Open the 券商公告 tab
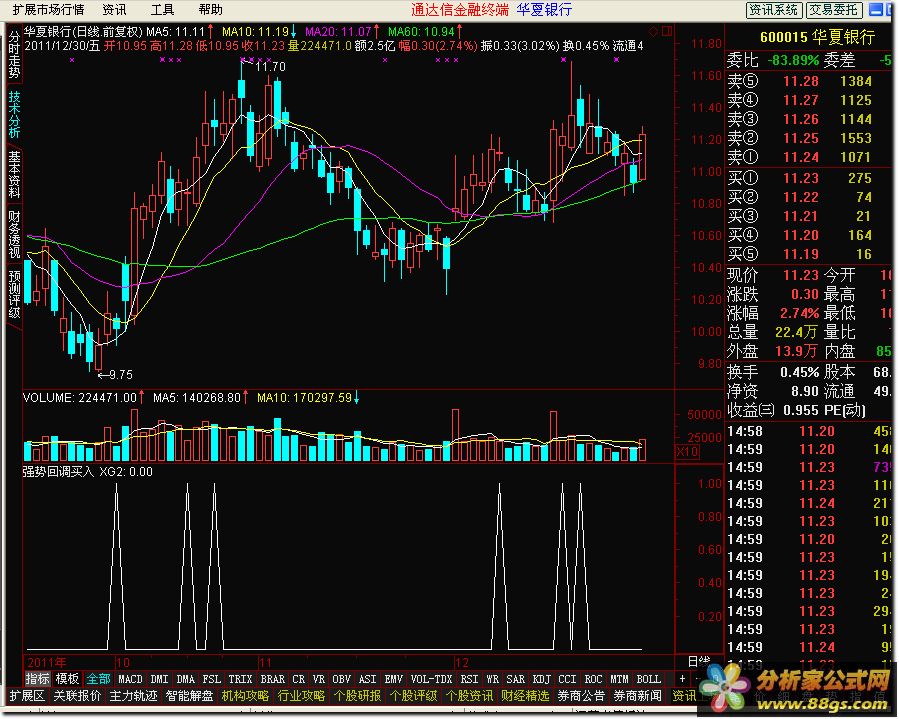 581,696
